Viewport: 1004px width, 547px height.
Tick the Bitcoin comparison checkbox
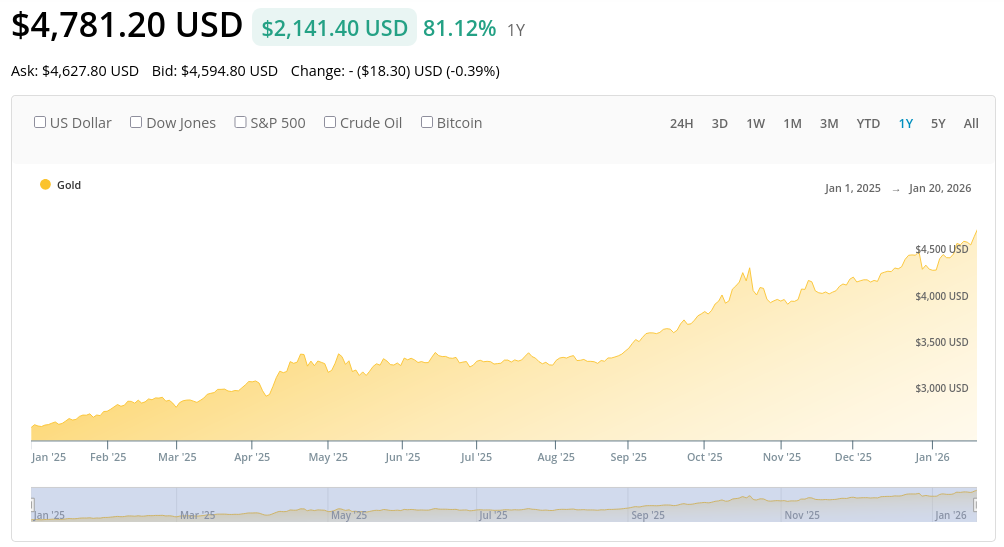[427, 122]
